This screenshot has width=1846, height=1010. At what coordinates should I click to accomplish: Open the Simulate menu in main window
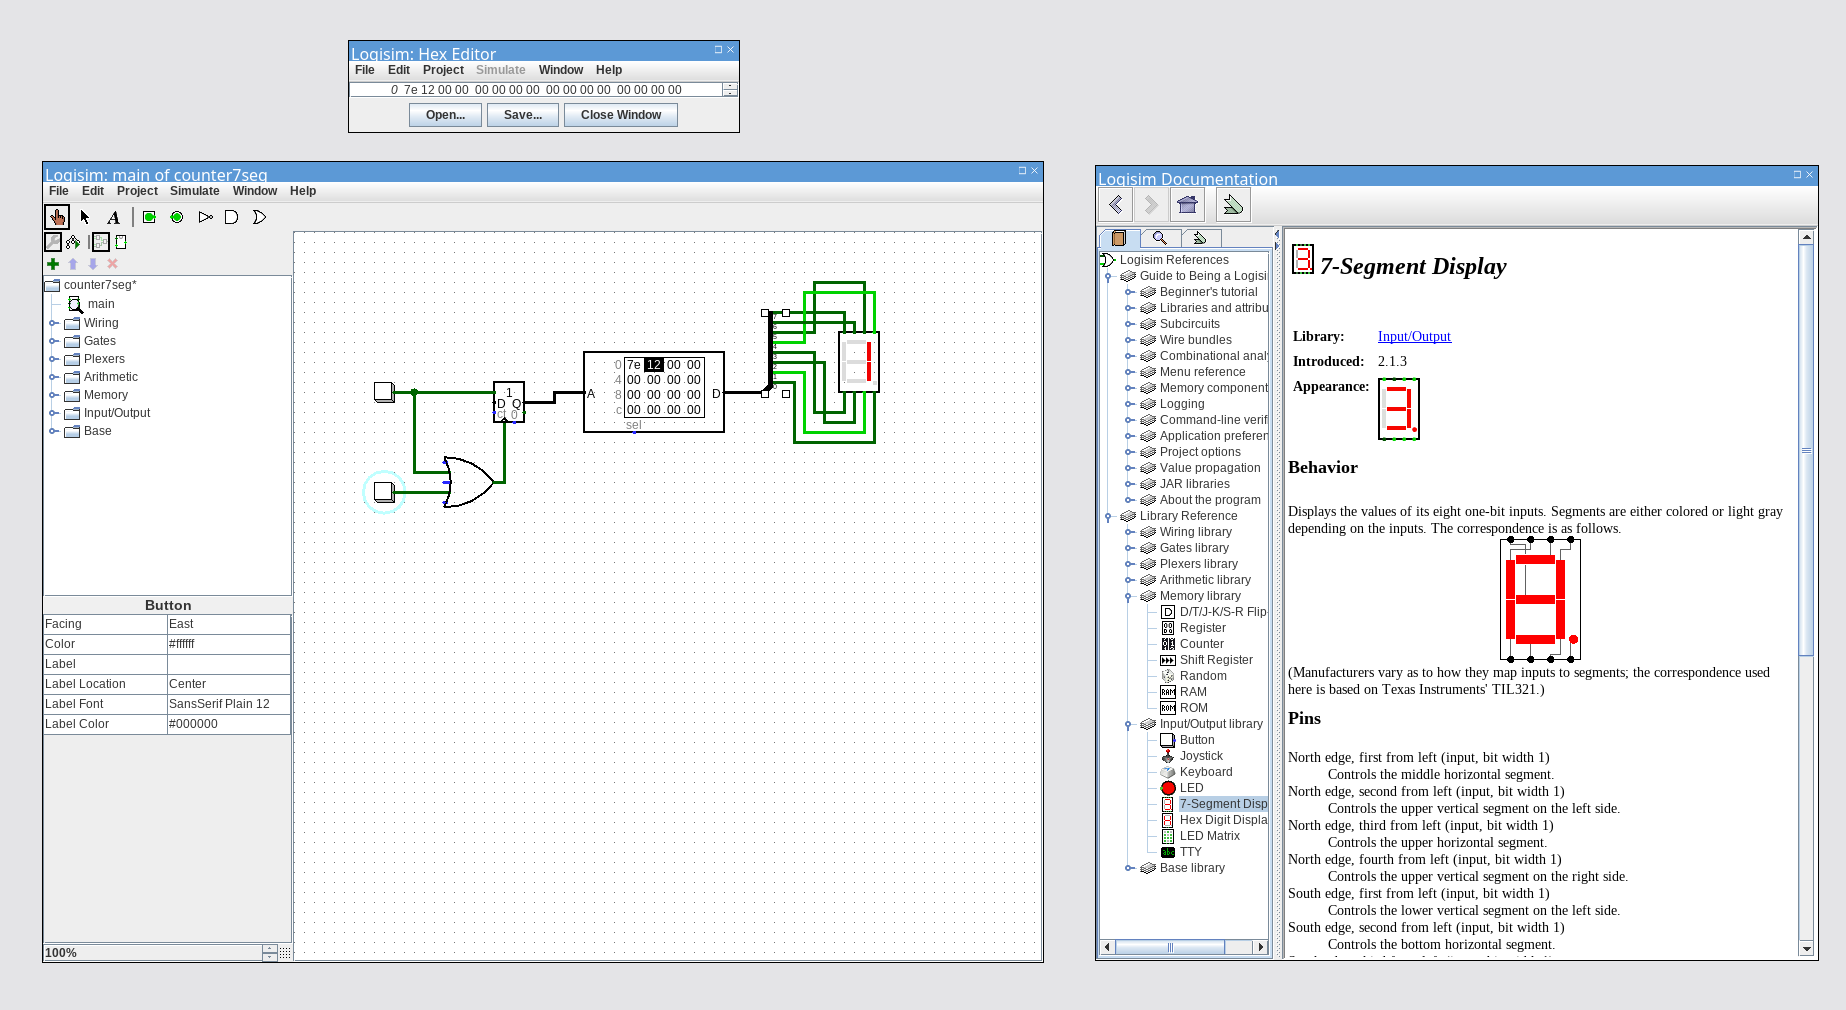pyautogui.click(x=194, y=191)
